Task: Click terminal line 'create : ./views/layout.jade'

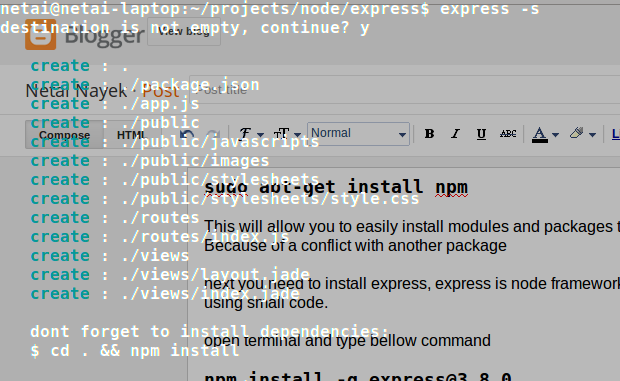Action: [x=170, y=274]
